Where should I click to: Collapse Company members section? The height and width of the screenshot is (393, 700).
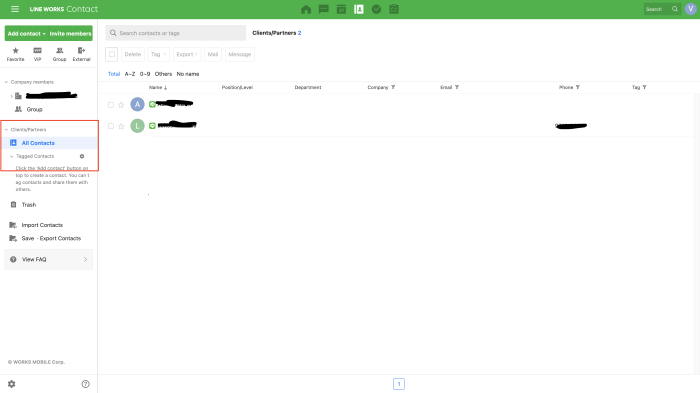(x=6, y=82)
